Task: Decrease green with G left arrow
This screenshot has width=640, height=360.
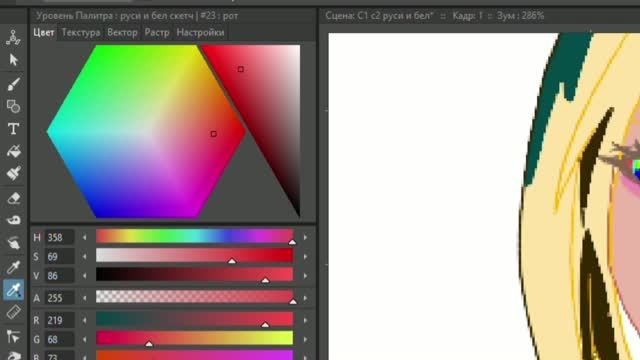Action: pos(84,339)
